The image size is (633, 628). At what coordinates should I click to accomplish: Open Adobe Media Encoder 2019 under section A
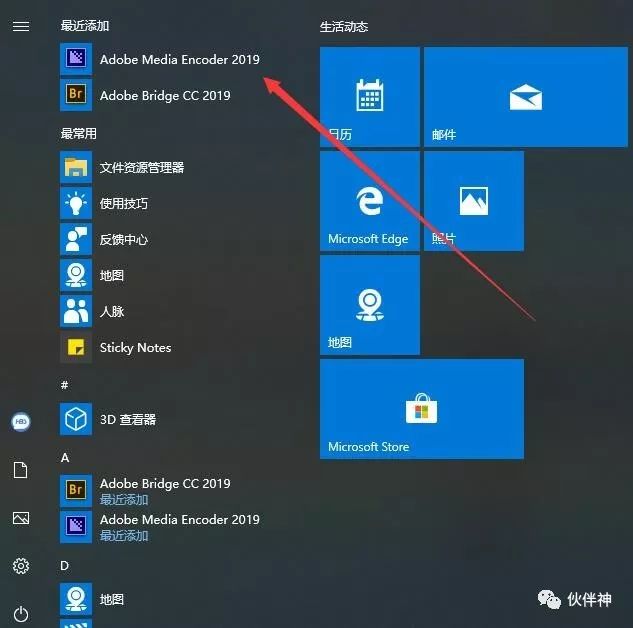(x=160, y=527)
